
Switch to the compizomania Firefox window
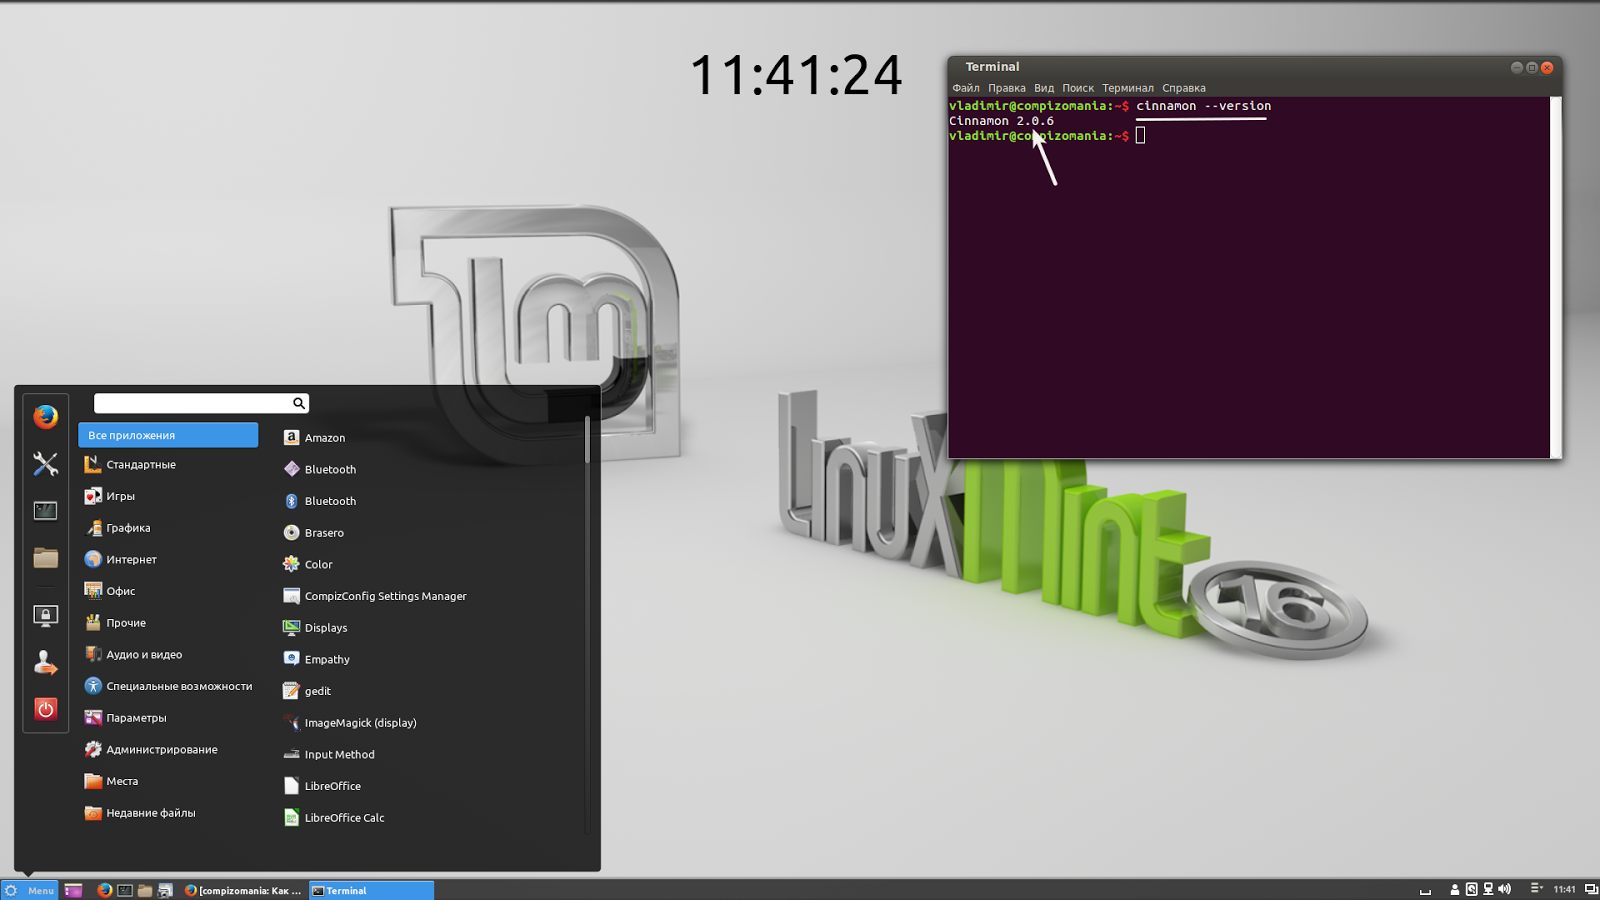[x=243, y=890]
